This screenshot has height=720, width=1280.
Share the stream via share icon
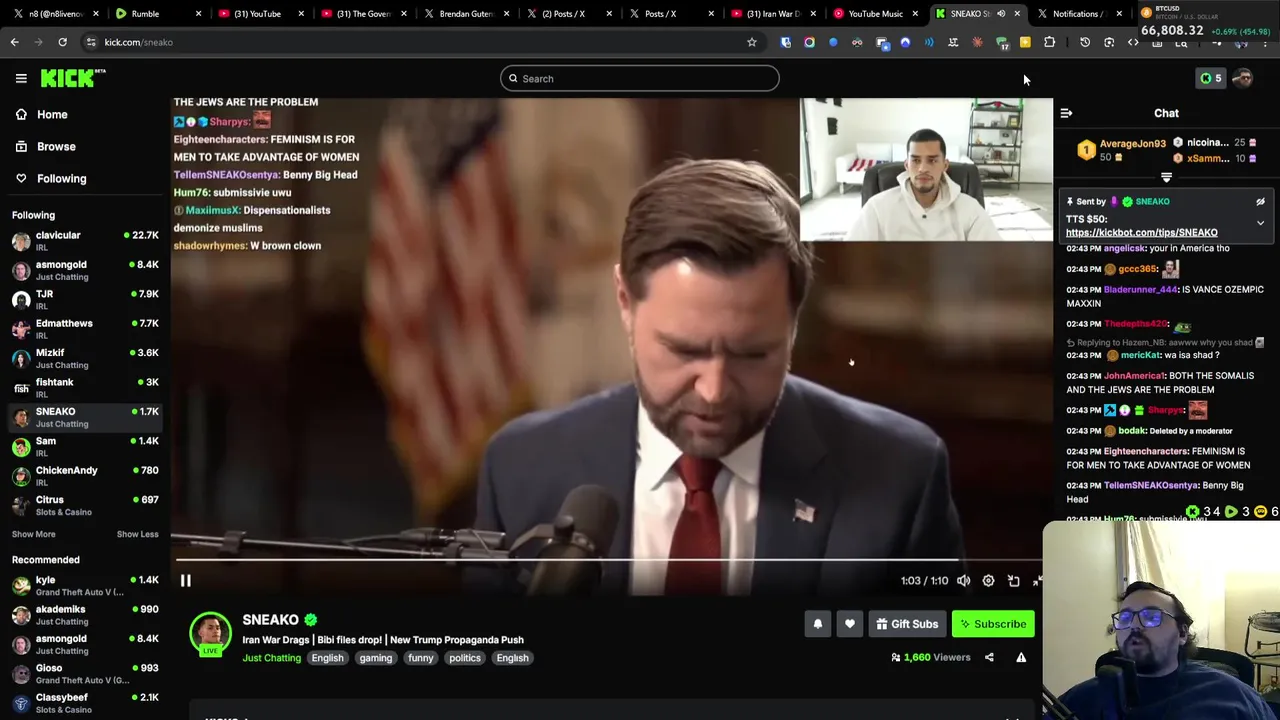[989, 657]
